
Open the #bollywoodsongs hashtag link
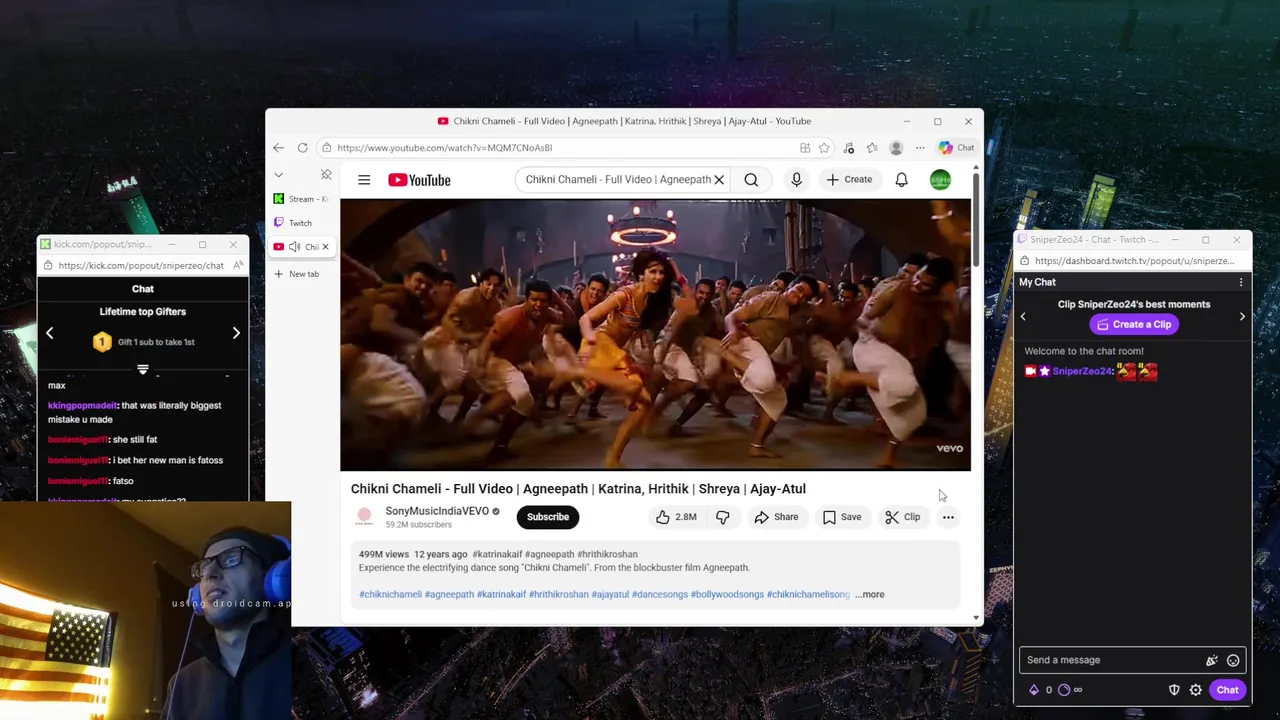[727, 594]
